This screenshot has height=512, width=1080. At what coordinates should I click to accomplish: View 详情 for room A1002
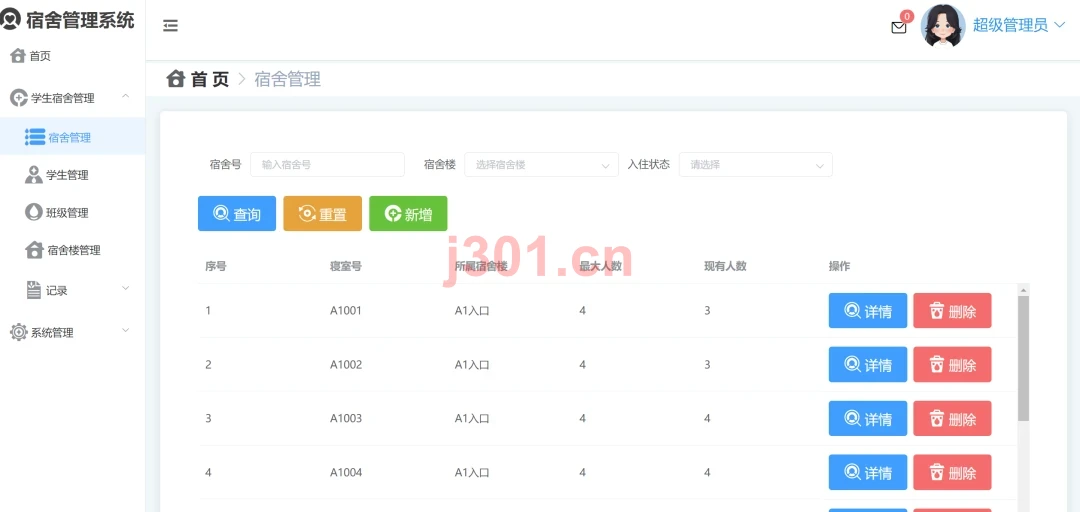click(x=868, y=365)
